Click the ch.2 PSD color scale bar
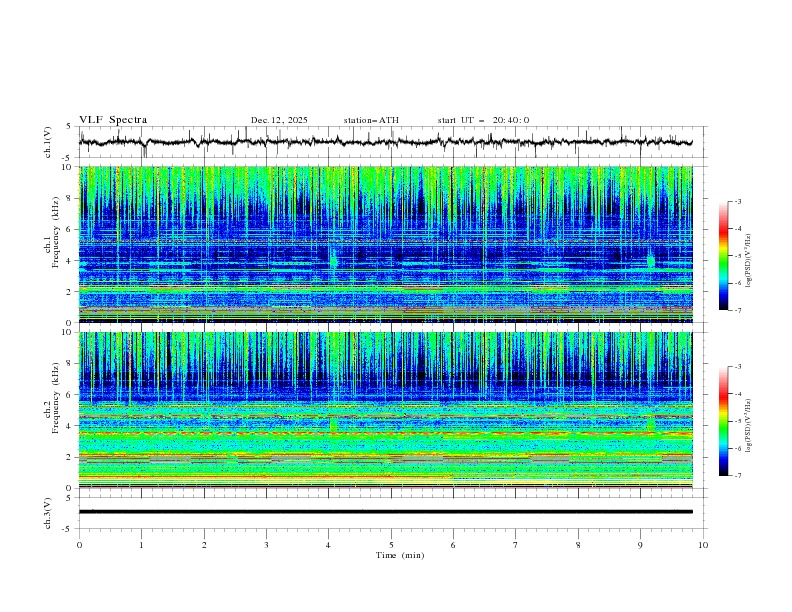 [x=723, y=421]
